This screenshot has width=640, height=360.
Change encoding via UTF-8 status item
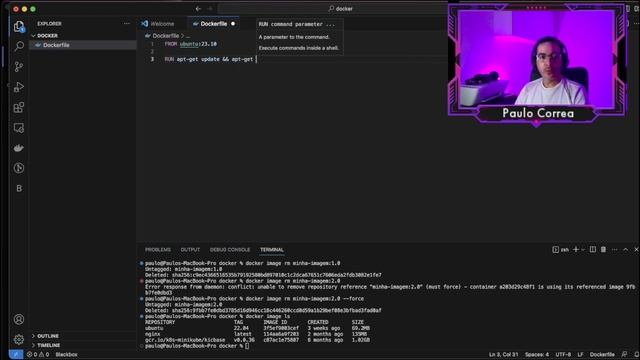[563, 354]
